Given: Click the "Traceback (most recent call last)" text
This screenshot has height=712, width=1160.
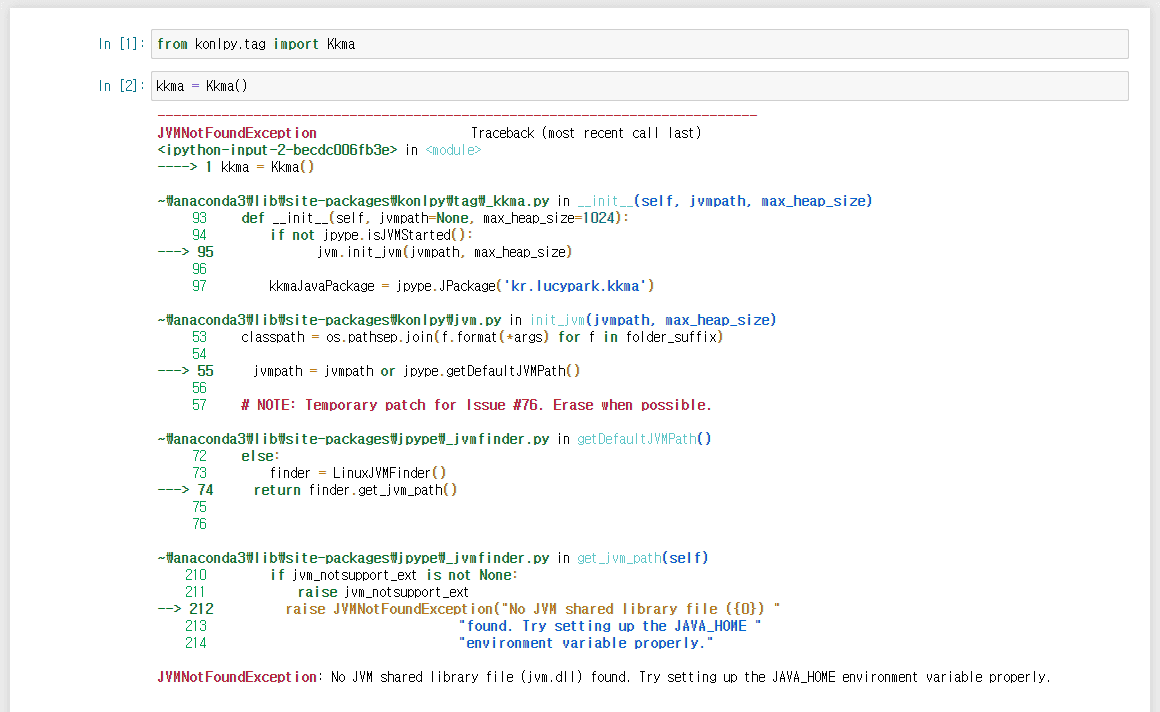Looking at the screenshot, I should (x=586, y=133).
